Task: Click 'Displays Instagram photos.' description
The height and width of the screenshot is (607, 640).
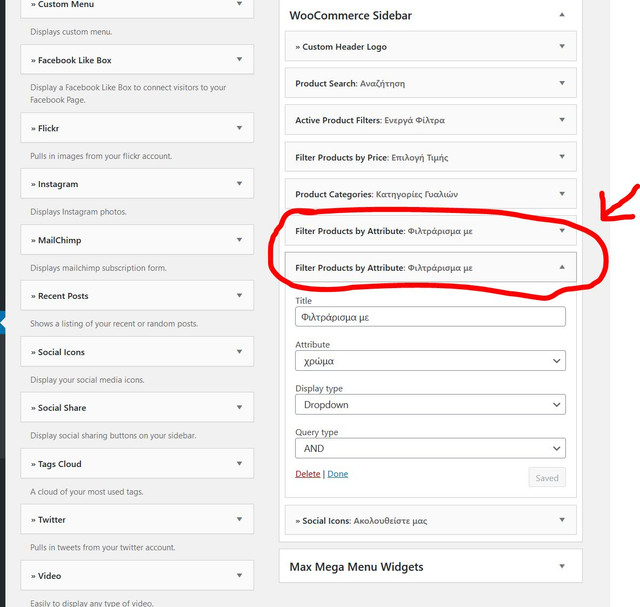Action: (78, 212)
